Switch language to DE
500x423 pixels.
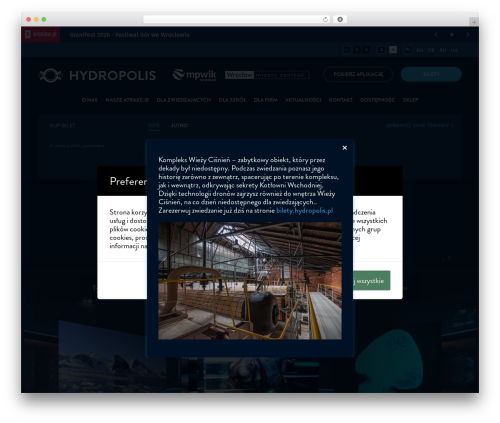(x=431, y=50)
